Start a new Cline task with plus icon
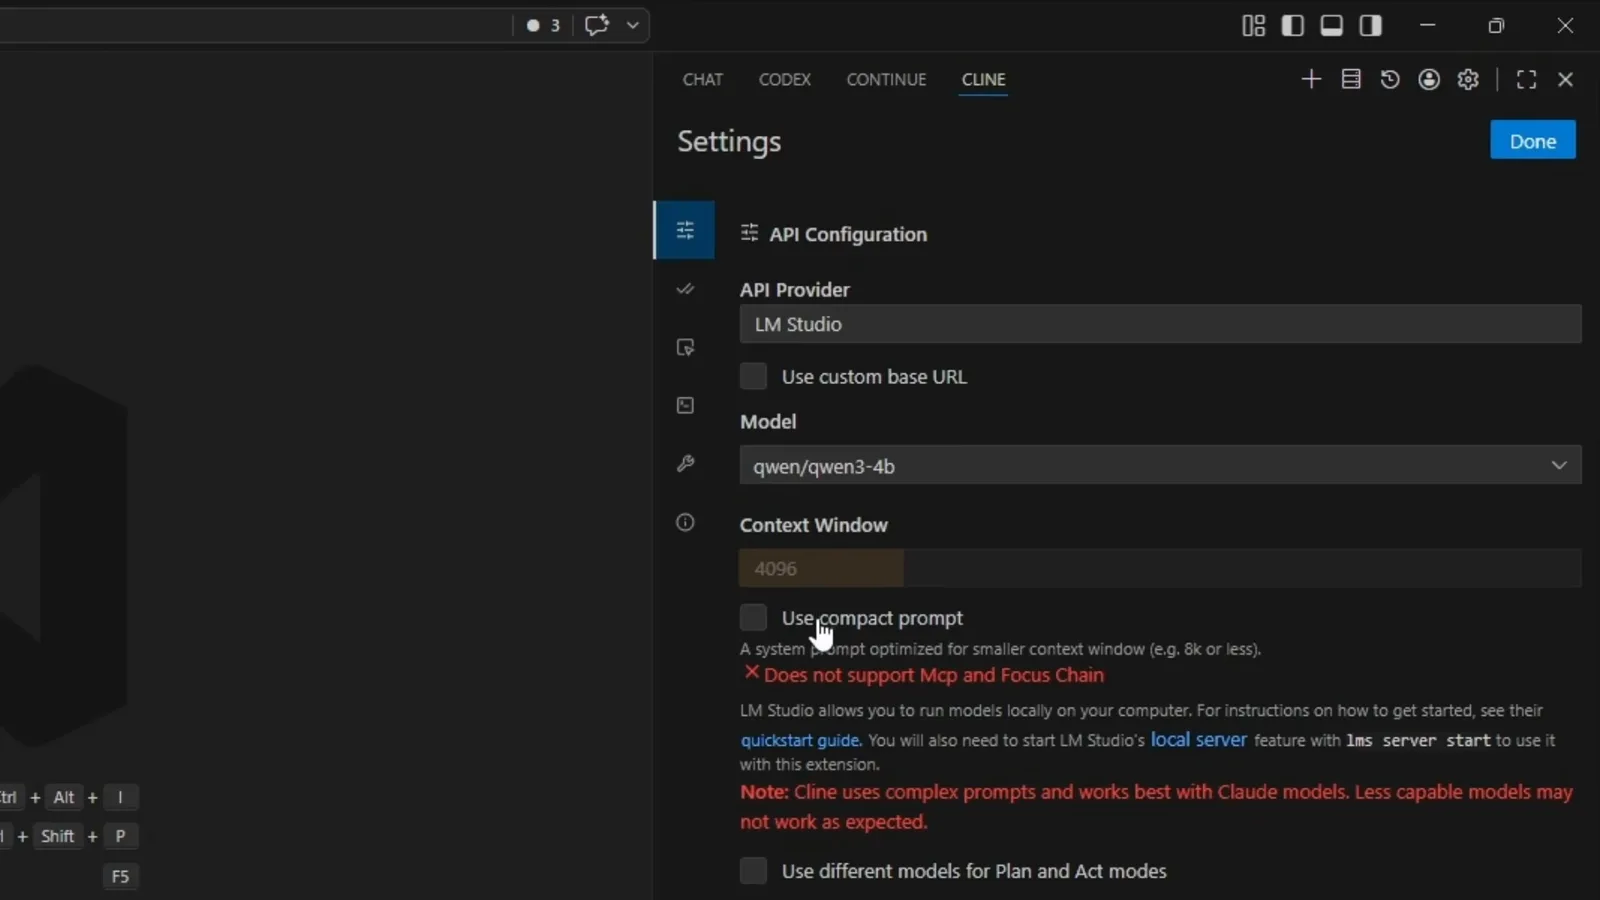Viewport: 1600px width, 900px height. pyautogui.click(x=1311, y=79)
